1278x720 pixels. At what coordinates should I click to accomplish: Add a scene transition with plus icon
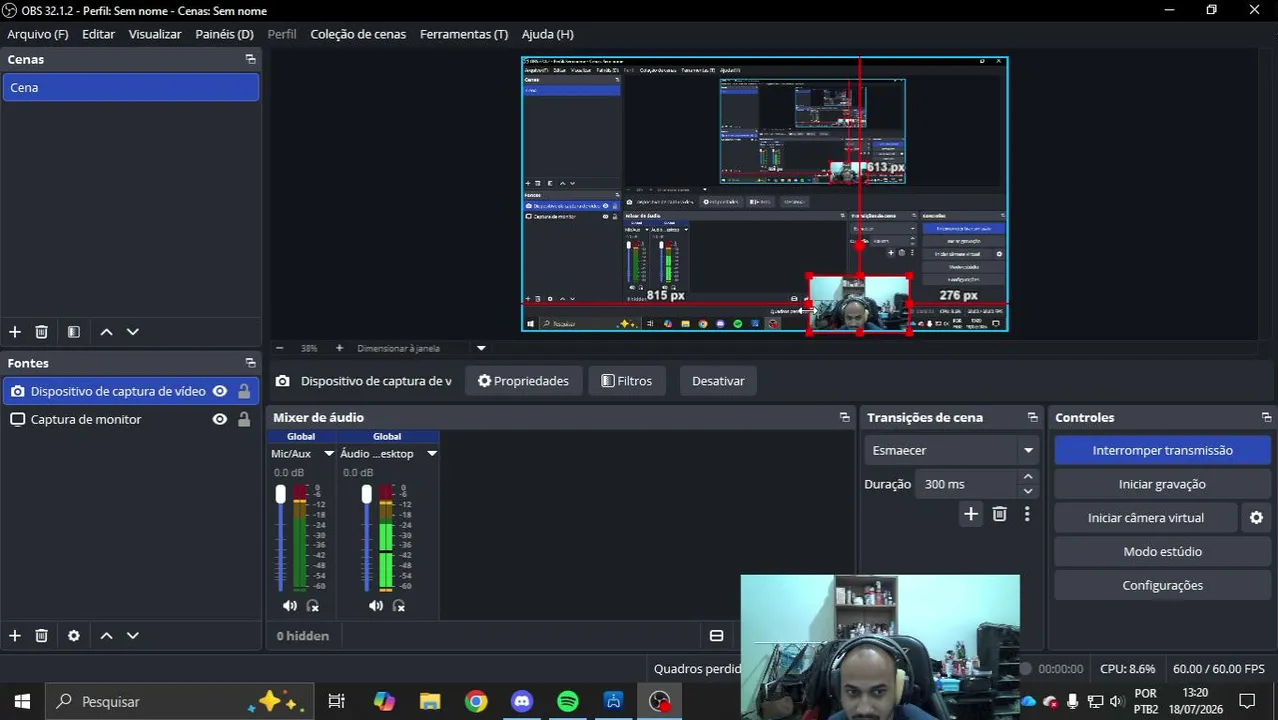tap(970, 514)
